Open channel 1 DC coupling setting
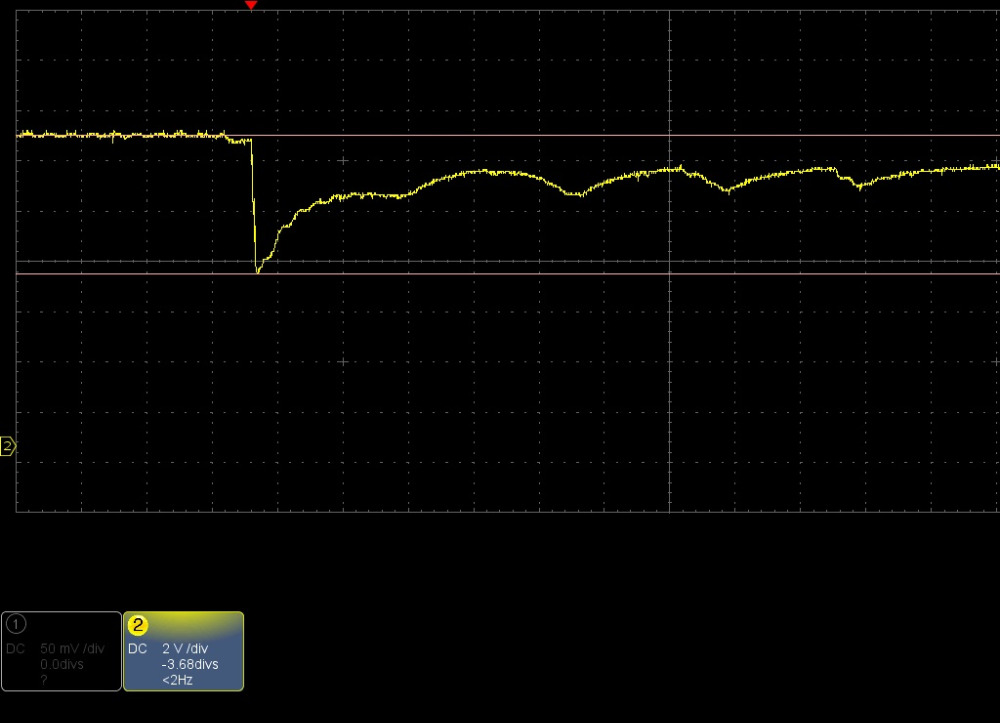 pyautogui.click(x=15, y=648)
